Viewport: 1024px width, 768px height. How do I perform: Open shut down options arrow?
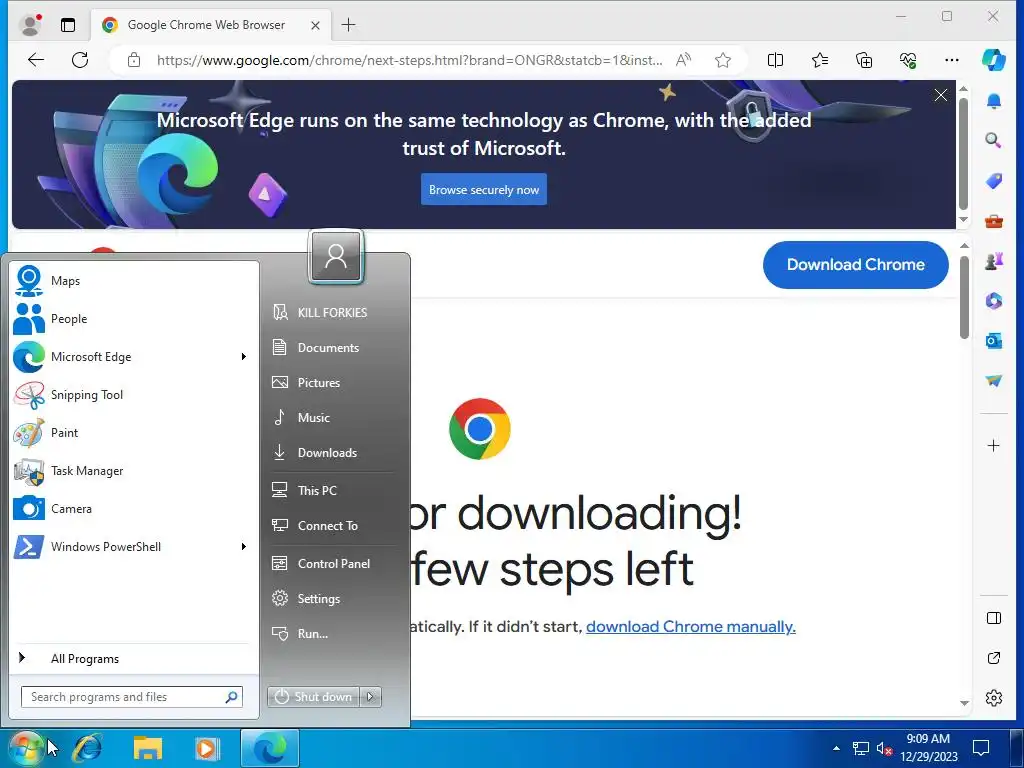(370, 697)
